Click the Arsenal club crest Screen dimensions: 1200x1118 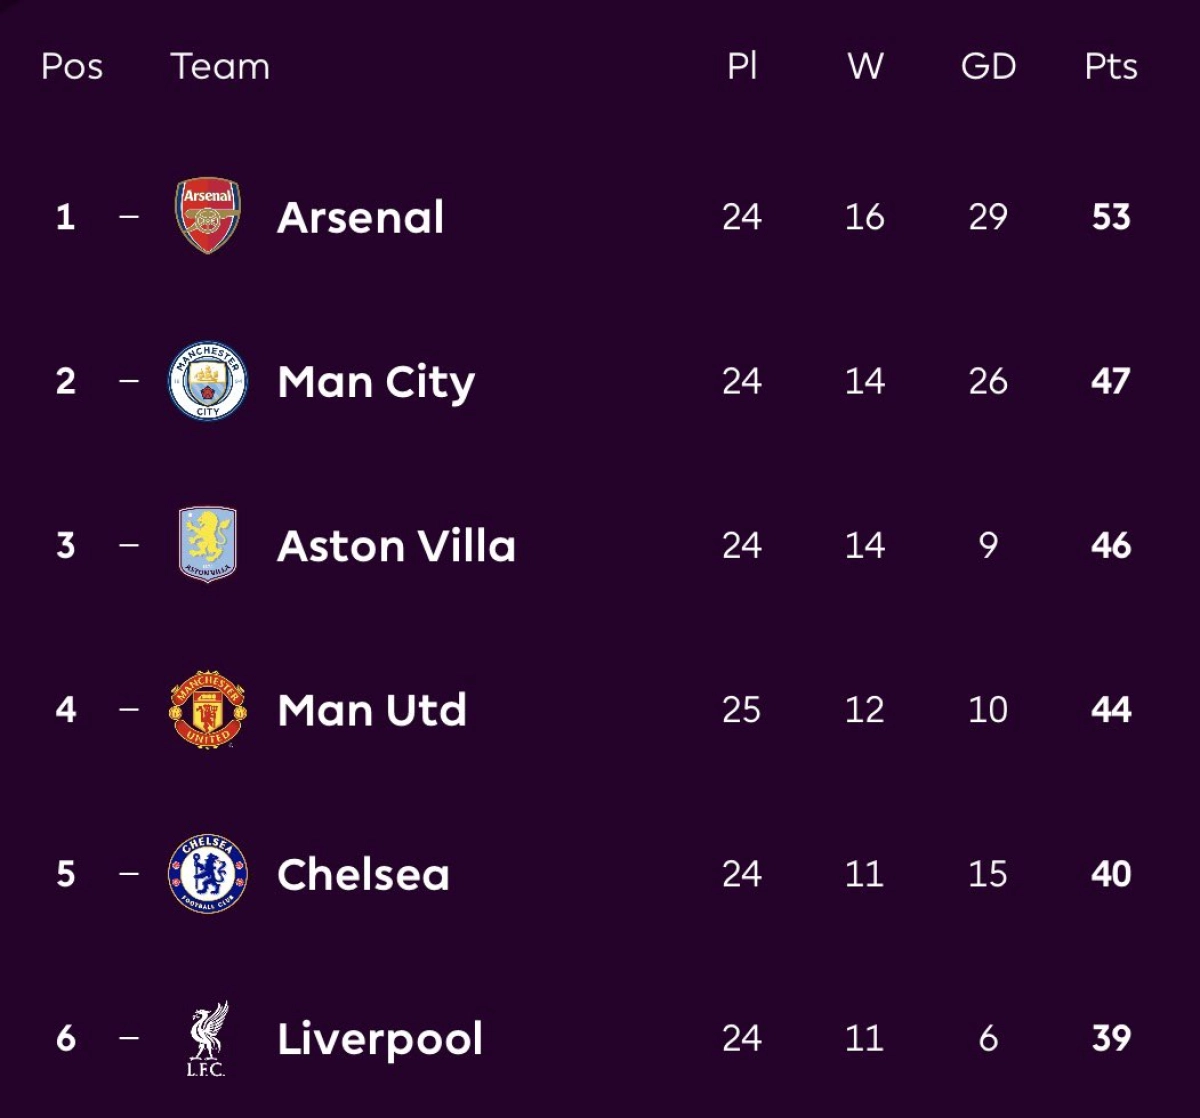(x=208, y=216)
